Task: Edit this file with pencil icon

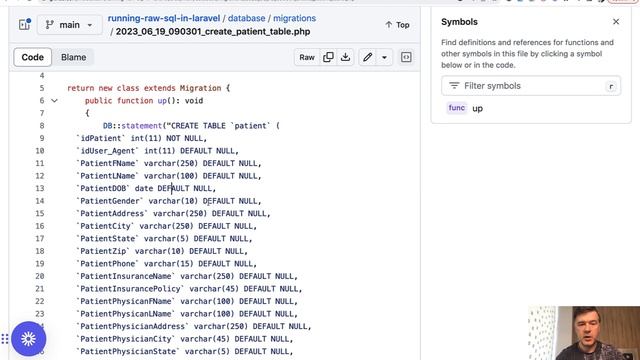Action: coord(367,57)
